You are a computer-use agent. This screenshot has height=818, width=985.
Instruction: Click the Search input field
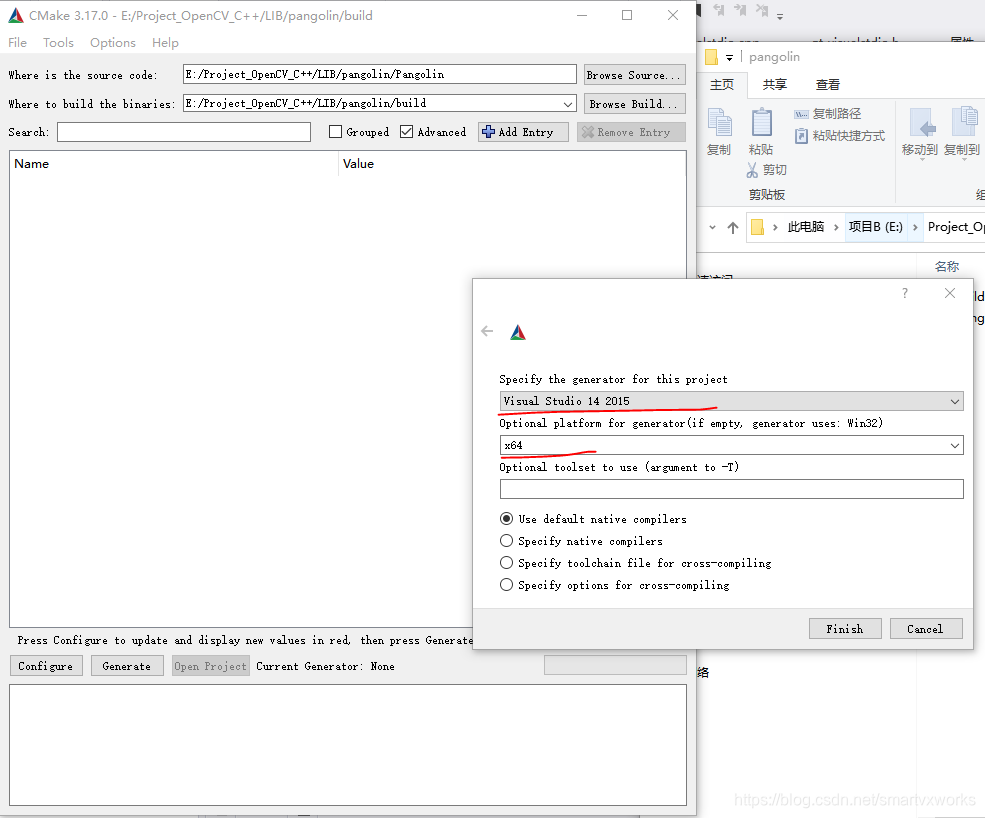pyautogui.click(x=183, y=132)
